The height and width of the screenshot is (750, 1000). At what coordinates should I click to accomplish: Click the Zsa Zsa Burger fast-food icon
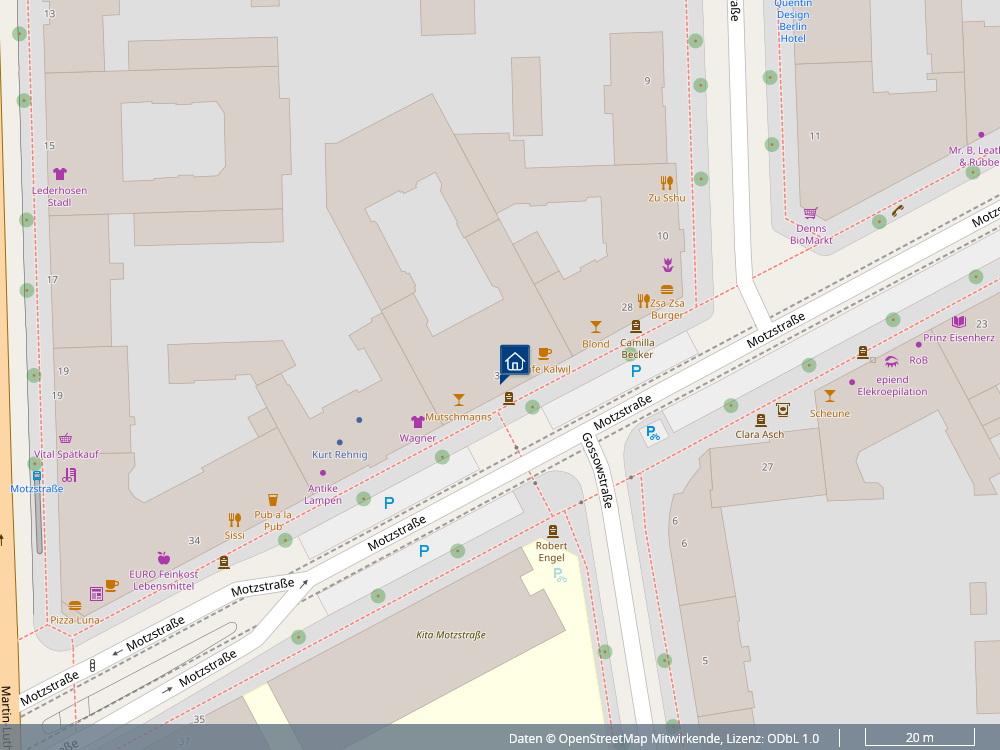pos(667,290)
